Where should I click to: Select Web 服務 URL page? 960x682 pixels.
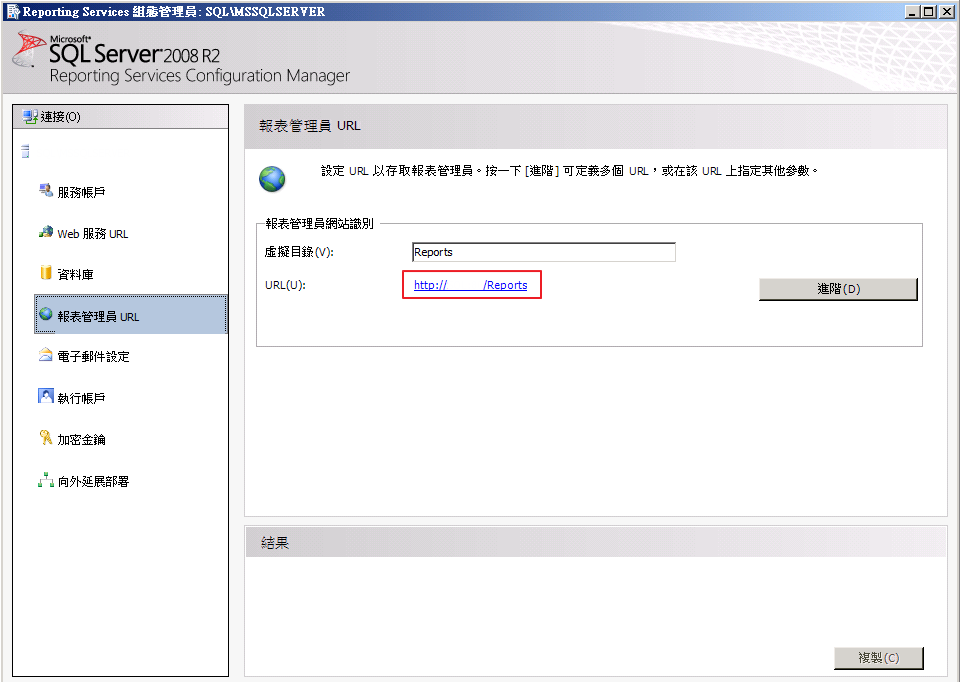pyautogui.click(x=92, y=234)
